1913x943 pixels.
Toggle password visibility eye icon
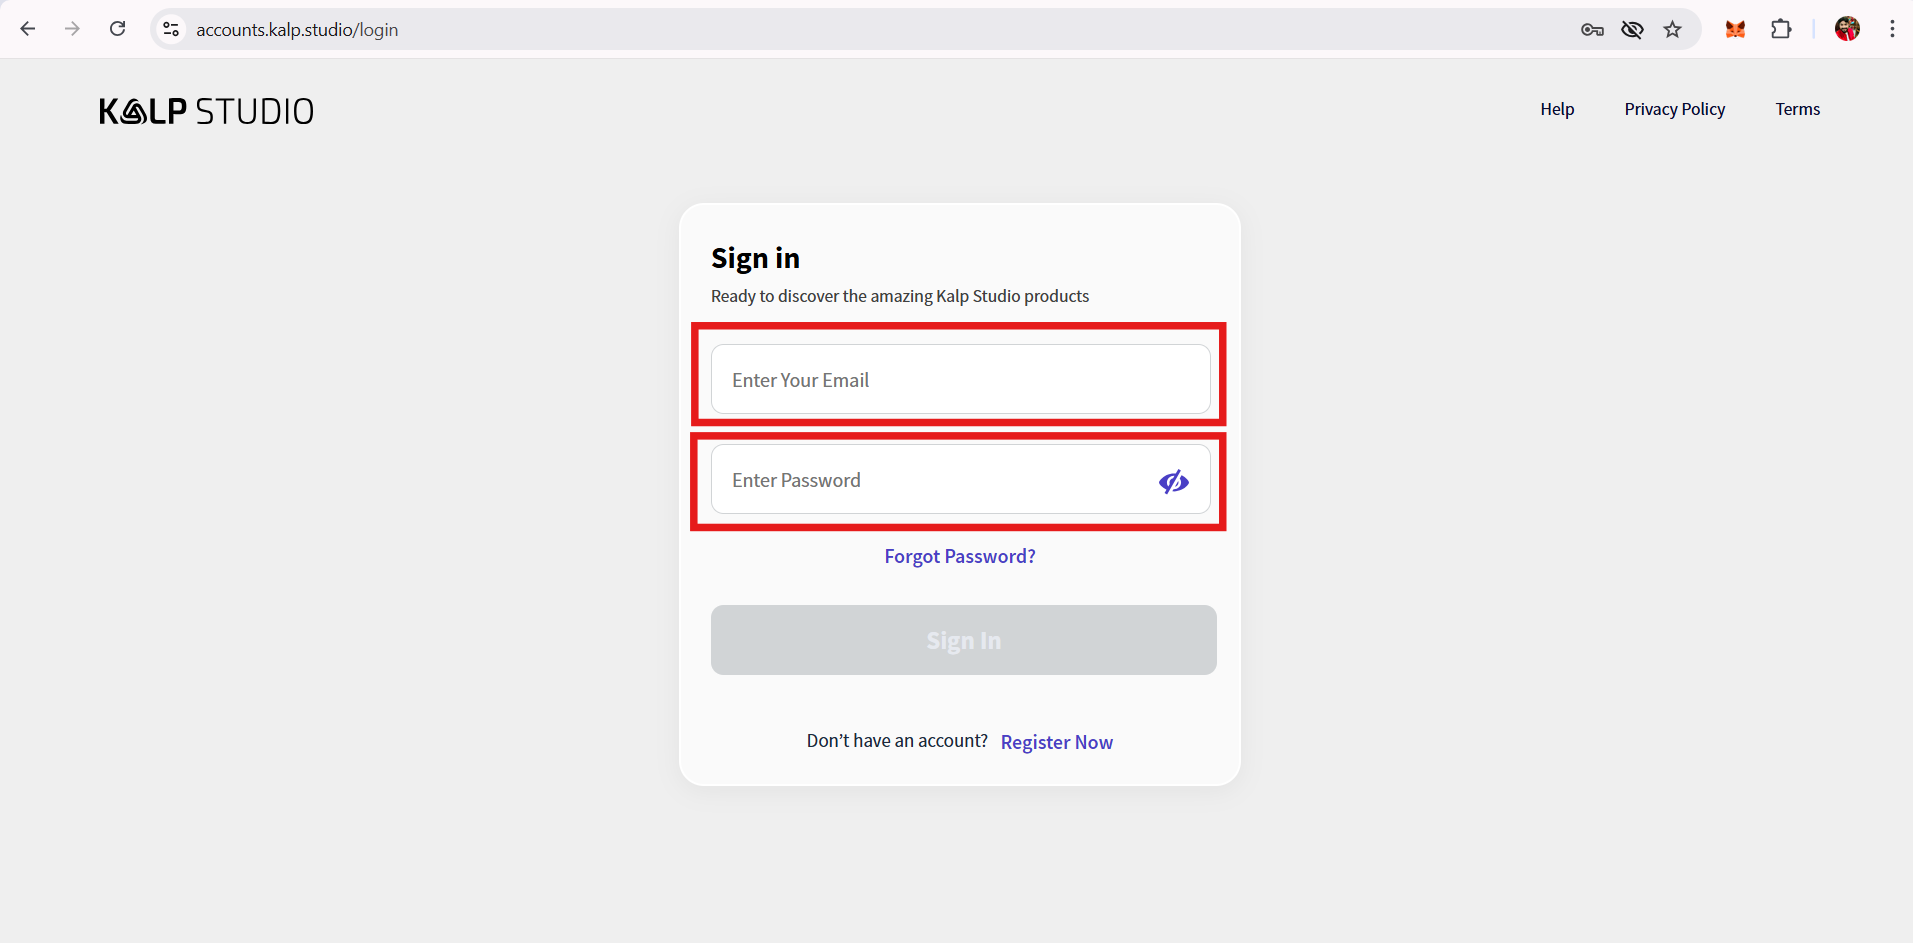pyautogui.click(x=1173, y=481)
